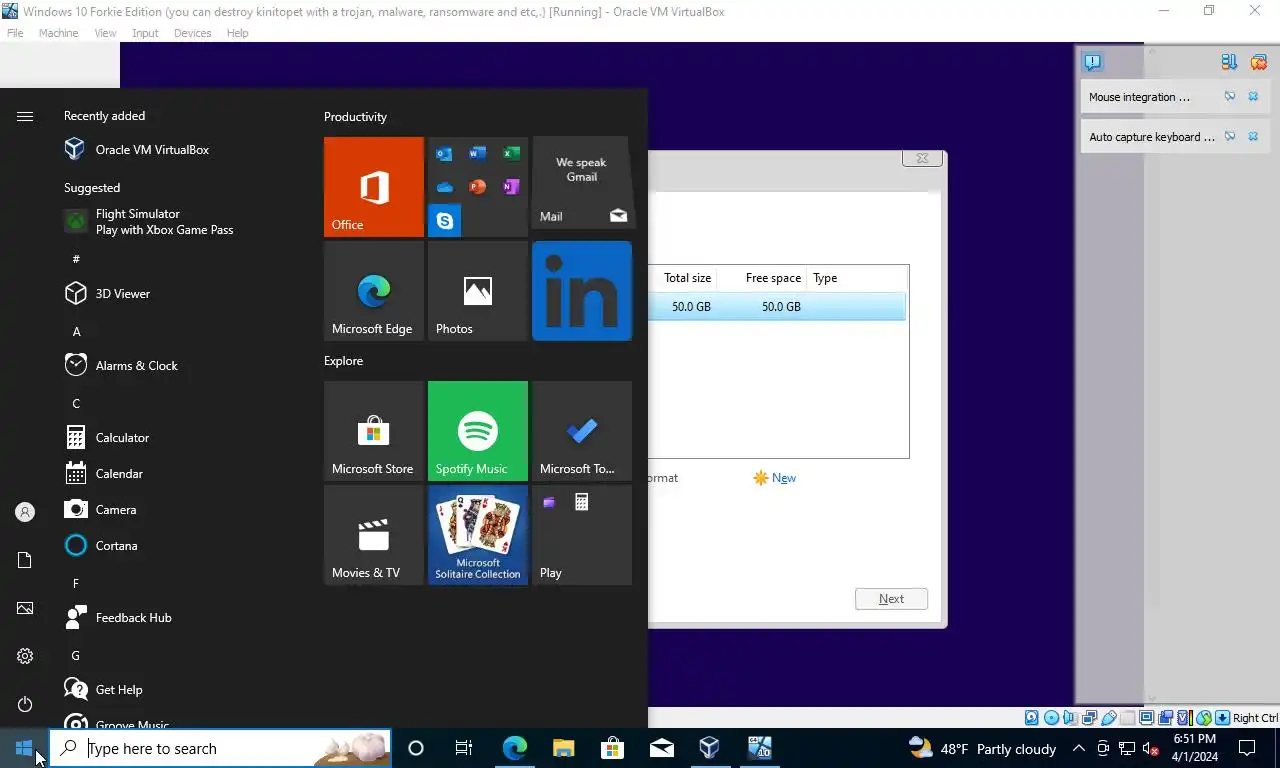Open the VirtualBox Help menu

click(x=237, y=33)
